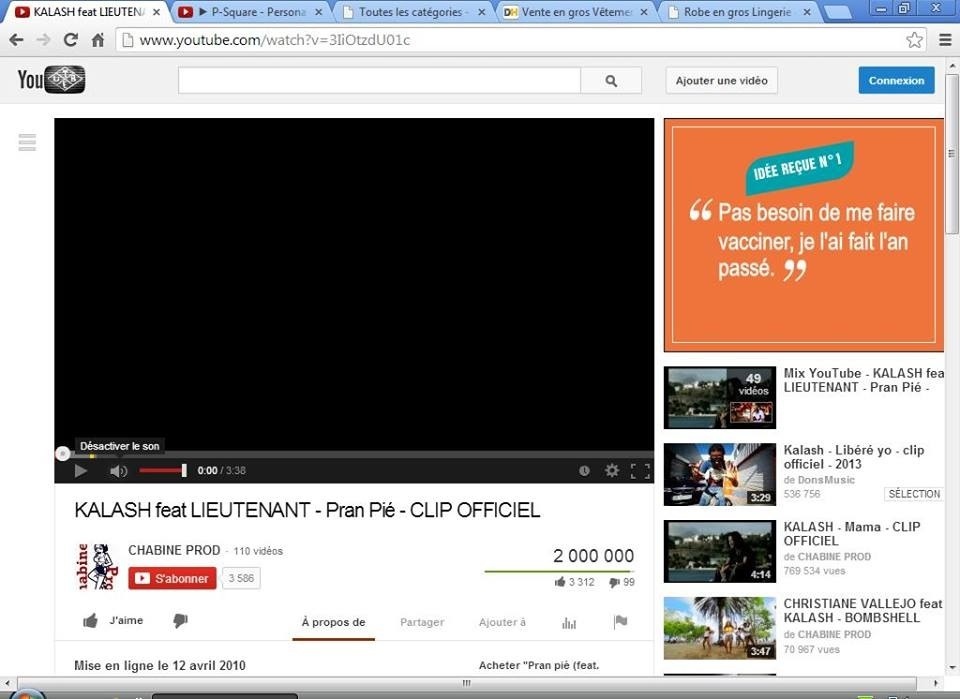Close the KALASH feat LIEUTENANT tab
Image resolution: width=960 pixels, height=699 pixels.
pos(157,12)
